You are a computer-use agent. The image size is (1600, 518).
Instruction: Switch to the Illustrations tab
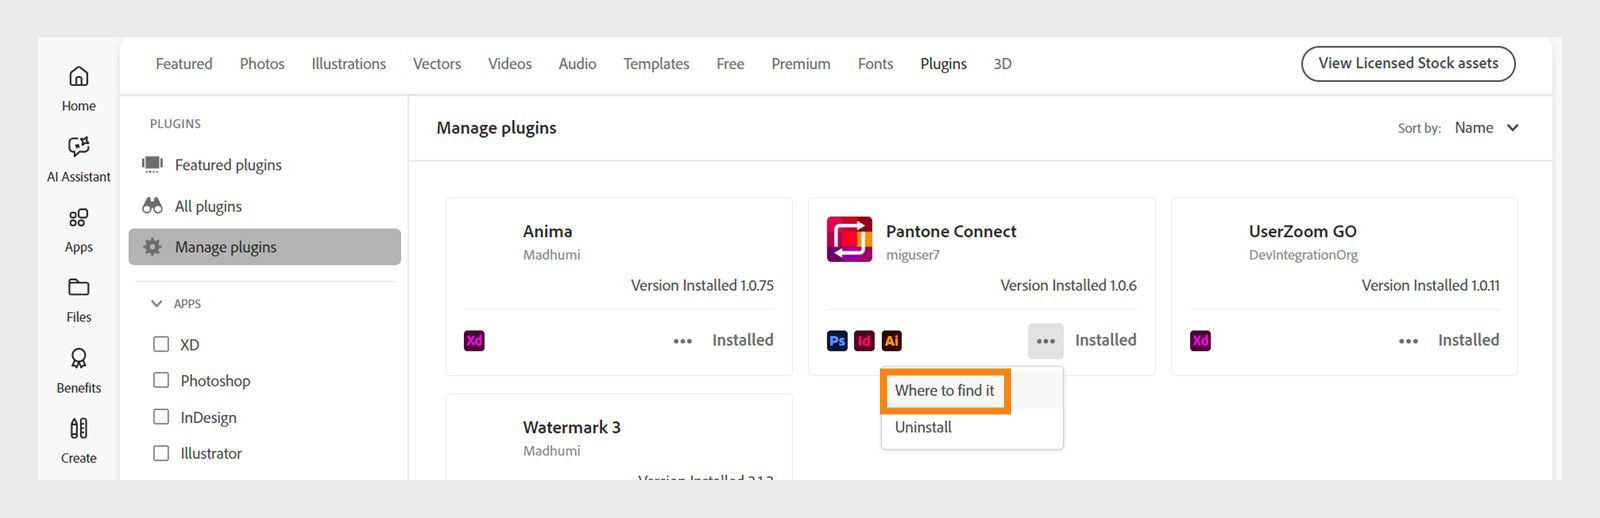pos(349,64)
